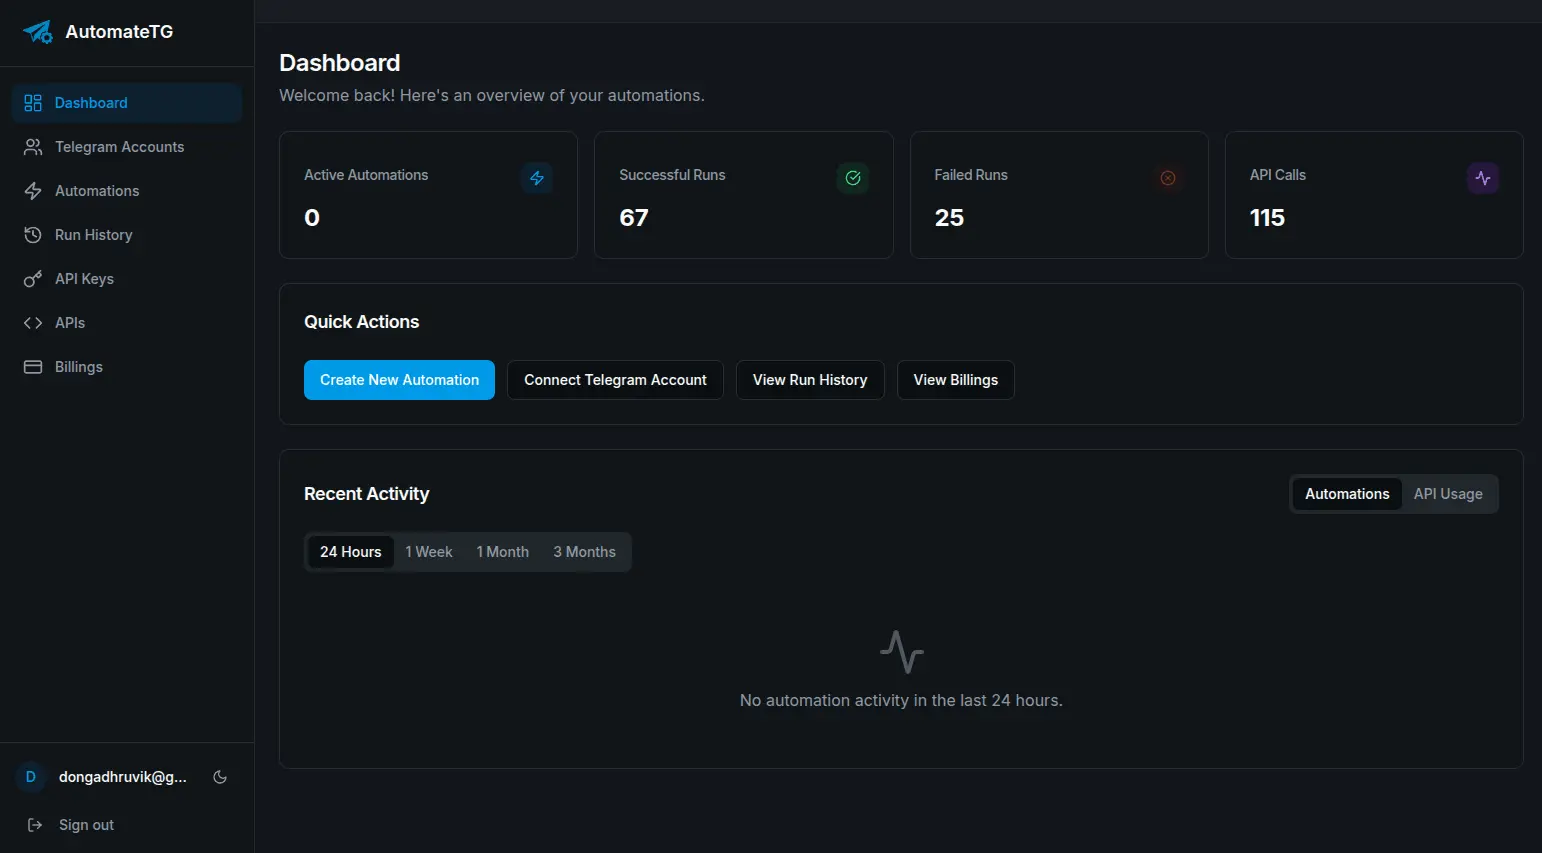Click the Automations lightning bolt sidebar icon
Viewport: 1542px width, 853px height.
pyautogui.click(x=33, y=191)
